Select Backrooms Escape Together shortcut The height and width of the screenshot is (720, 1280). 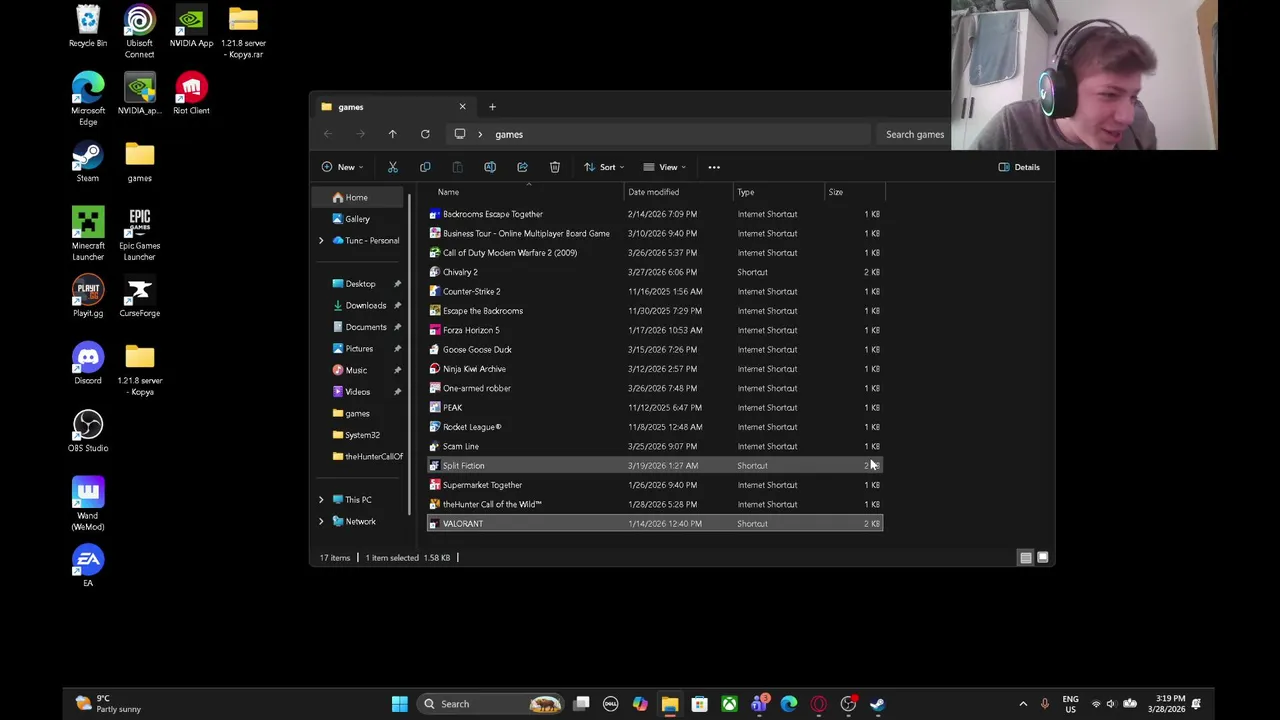click(655, 214)
